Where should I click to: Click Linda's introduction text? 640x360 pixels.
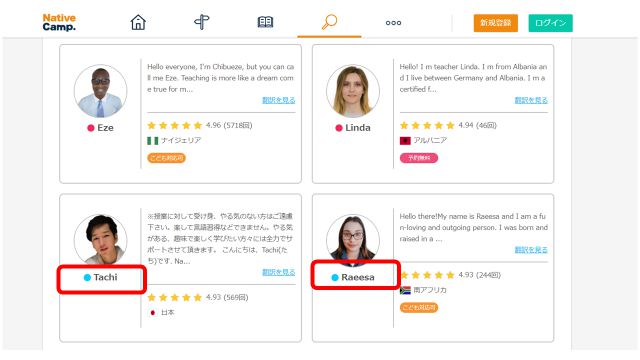[473, 78]
